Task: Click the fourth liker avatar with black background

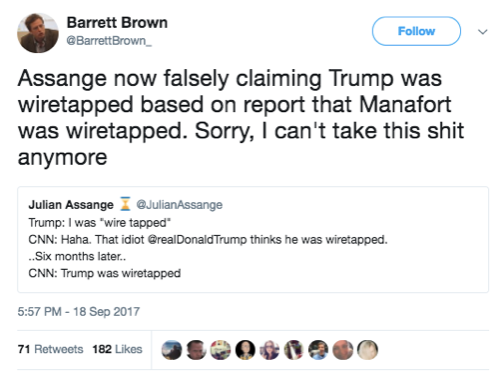Action: click(x=245, y=350)
